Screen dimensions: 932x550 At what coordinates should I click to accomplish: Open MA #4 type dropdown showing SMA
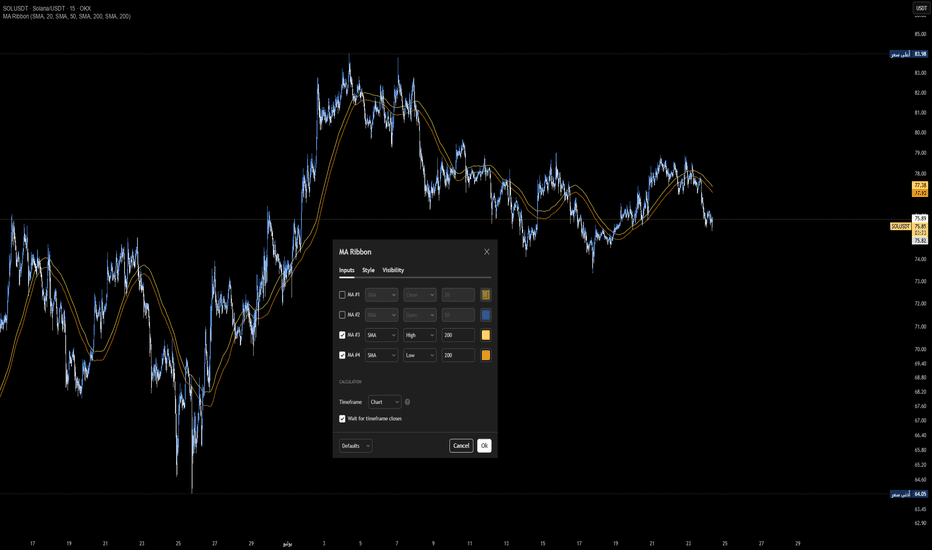381,355
